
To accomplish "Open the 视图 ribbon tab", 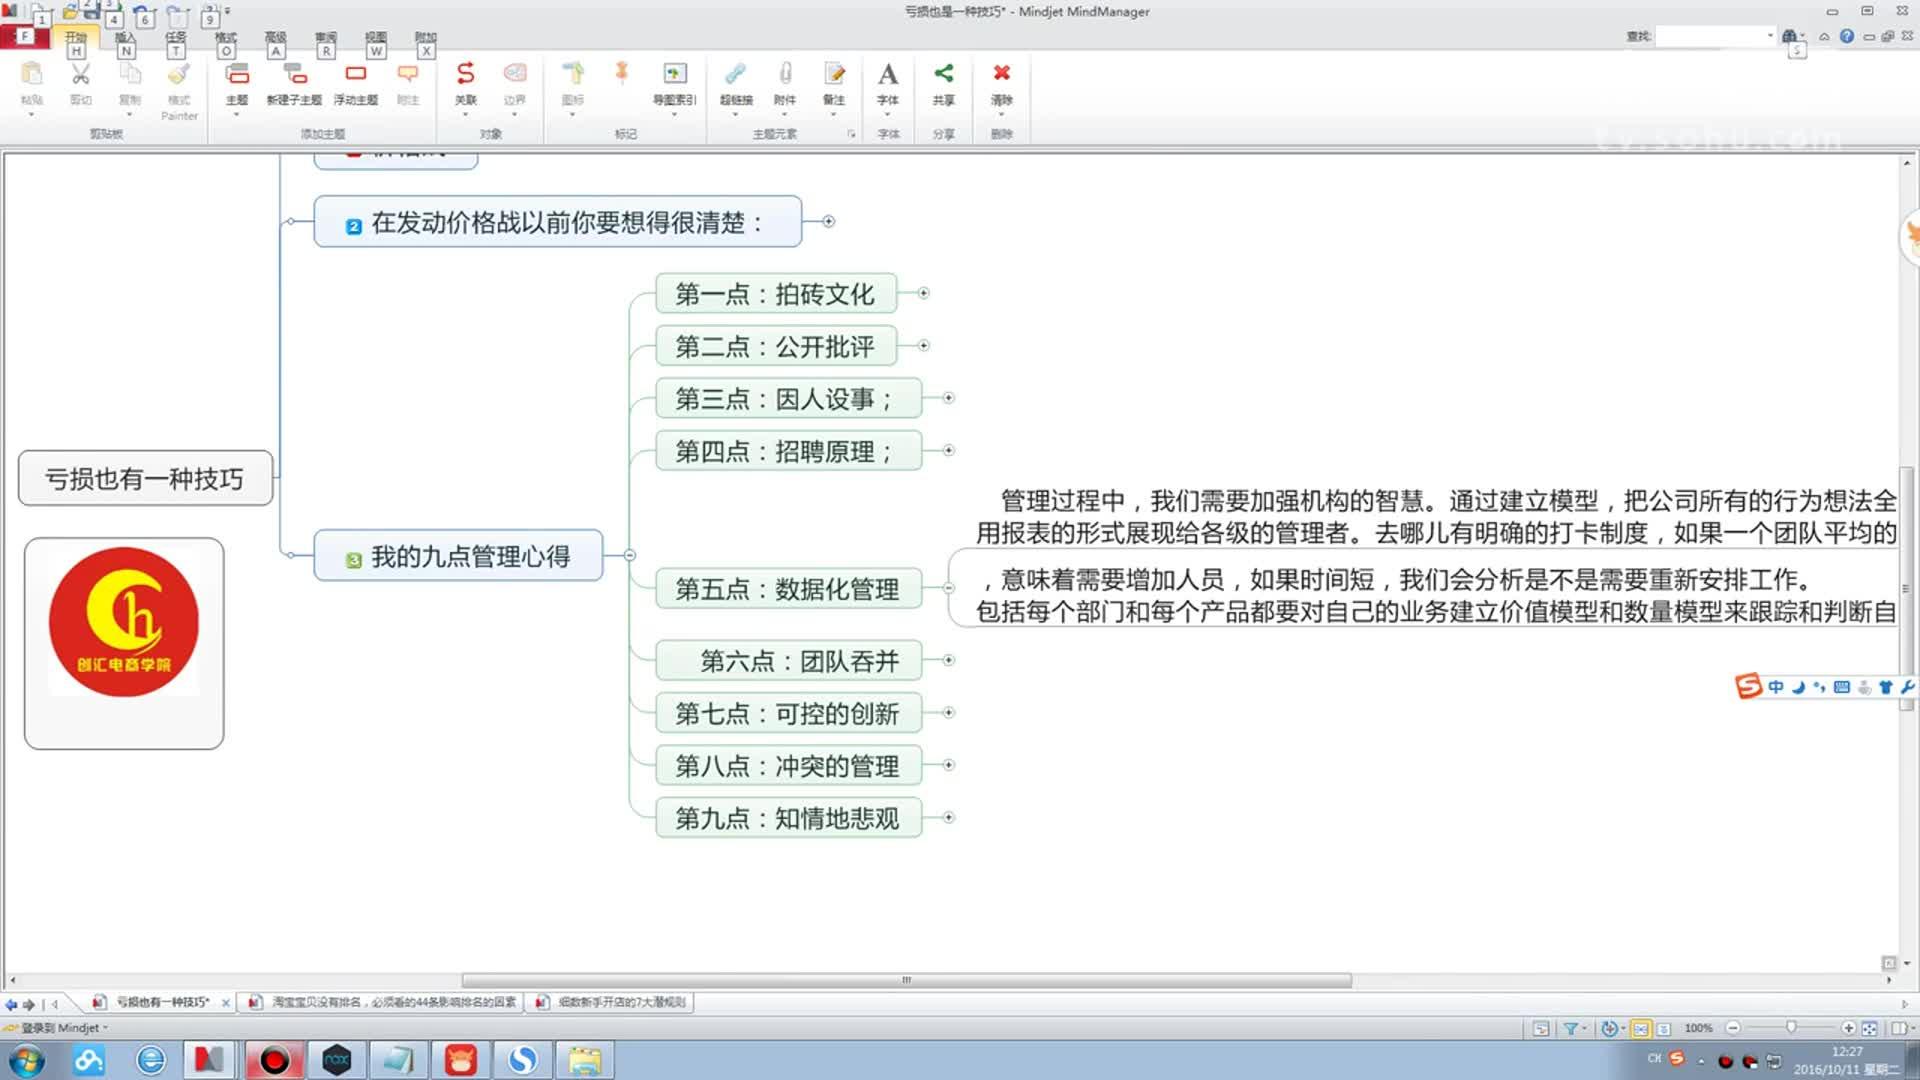I will coord(375,36).
